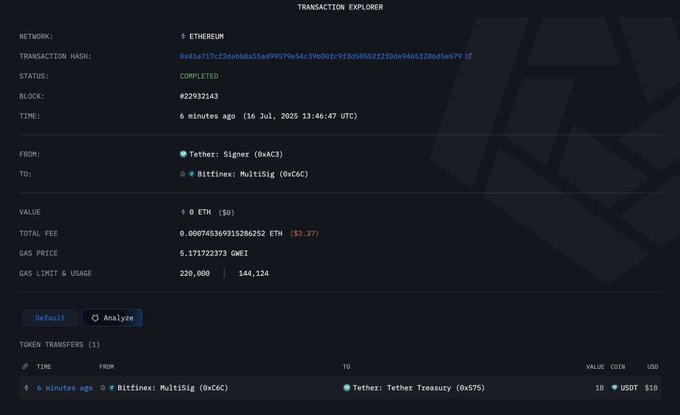Click the $1B USD amount
This screenshot has width=680, height=415.
[x=651, y=388]
